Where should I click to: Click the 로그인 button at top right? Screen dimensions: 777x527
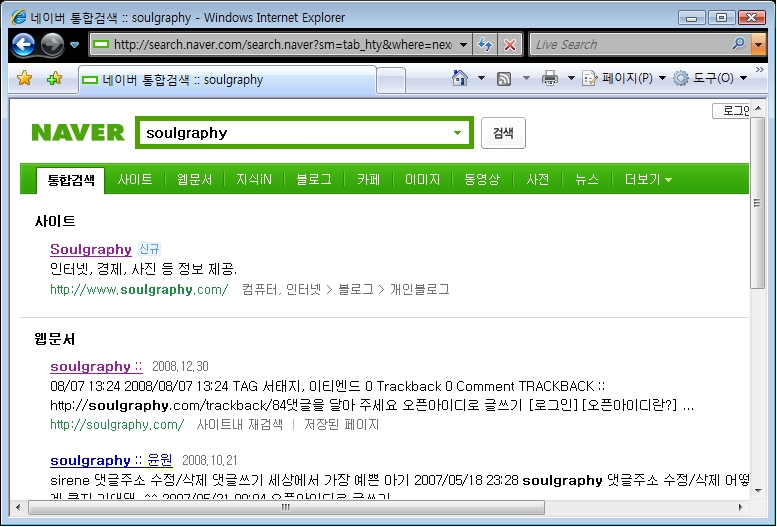(x=731, y=111)
